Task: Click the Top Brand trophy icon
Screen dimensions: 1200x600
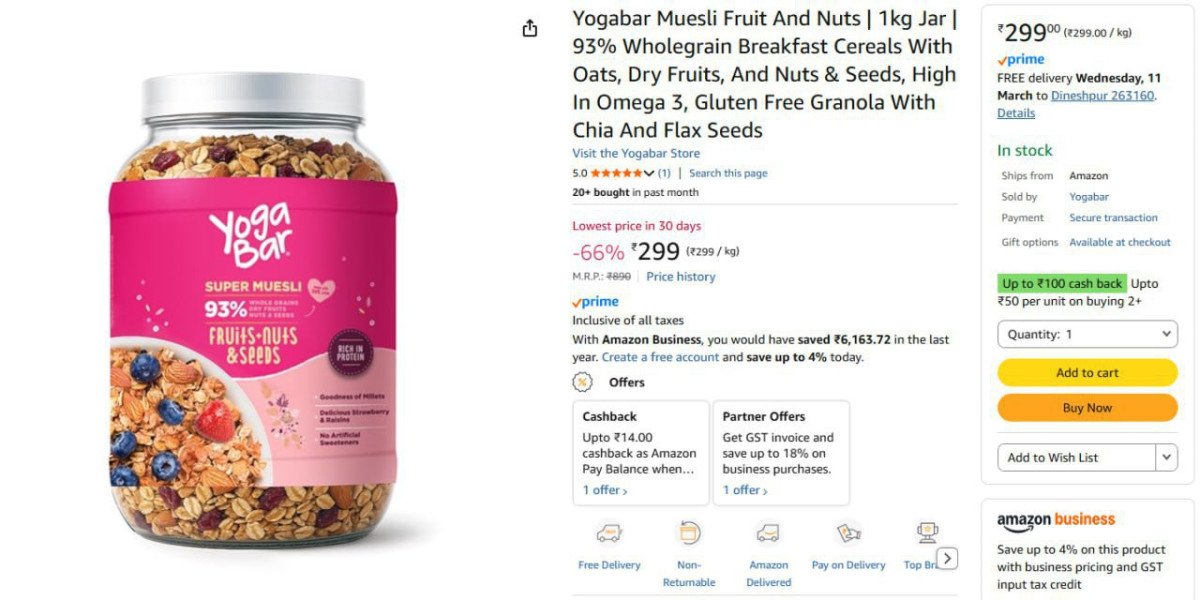Action: 927,533
